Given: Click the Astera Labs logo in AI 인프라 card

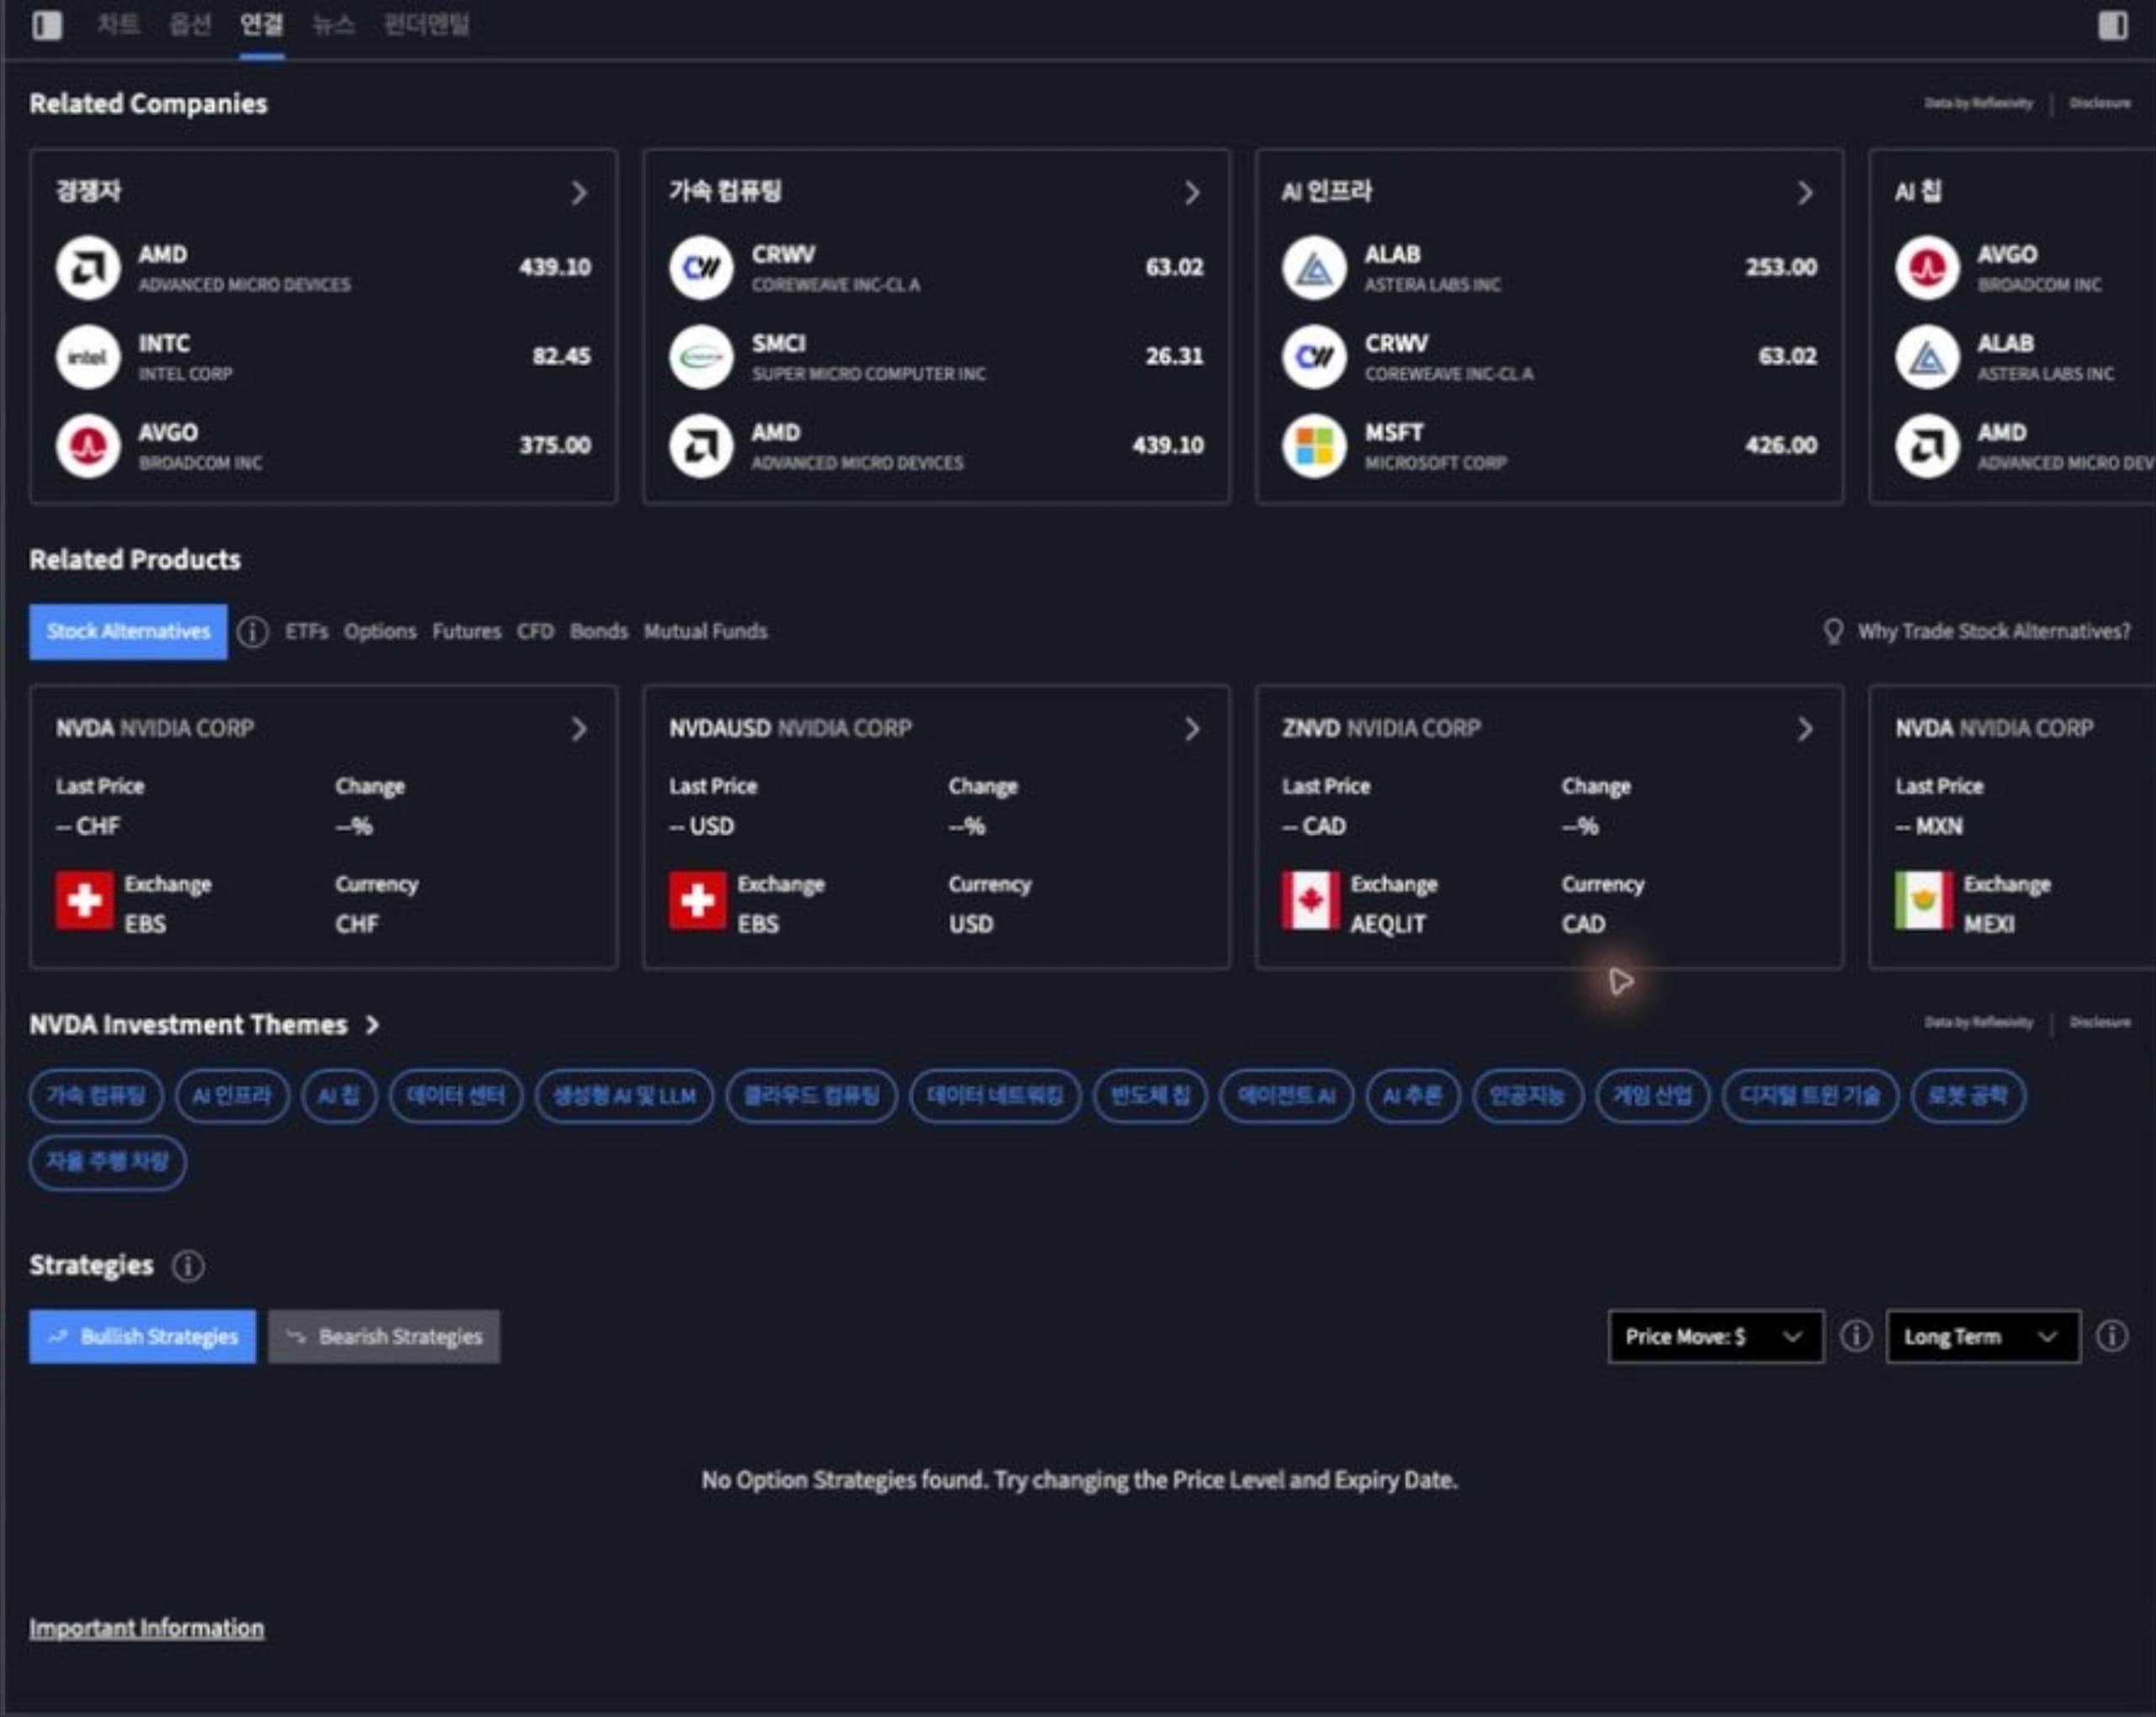Looking at the screenshot, I should [1314, 268].
